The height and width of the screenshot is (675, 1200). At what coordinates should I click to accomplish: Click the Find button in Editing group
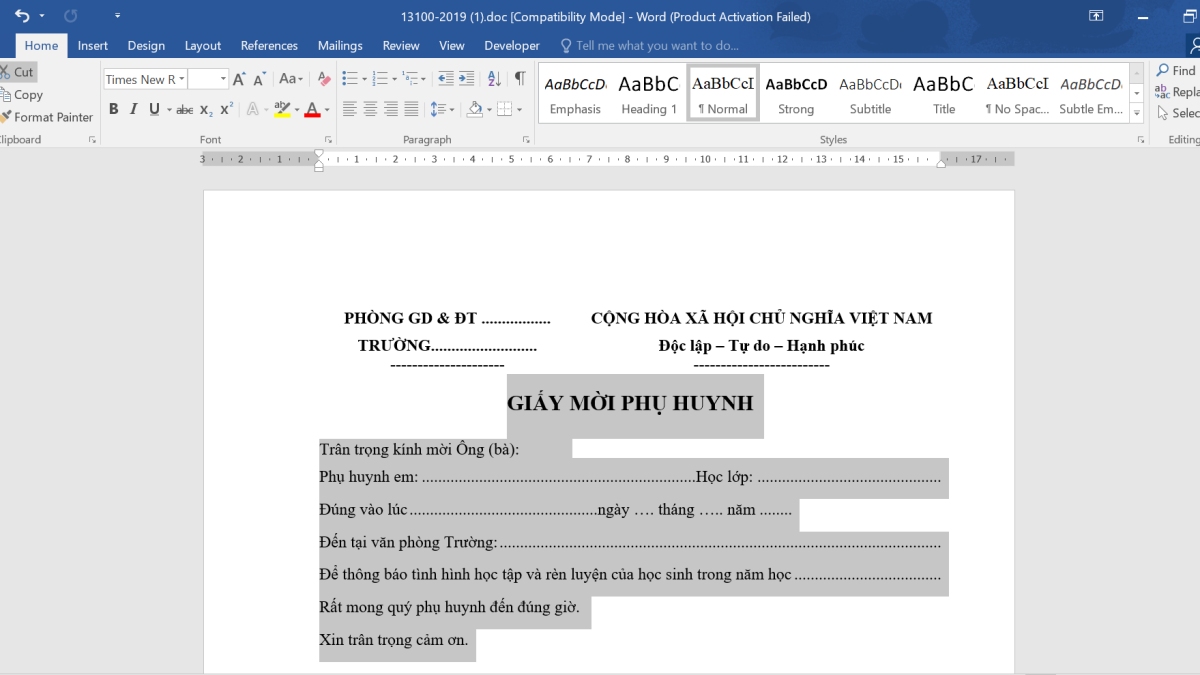[x=1180, y=70]
